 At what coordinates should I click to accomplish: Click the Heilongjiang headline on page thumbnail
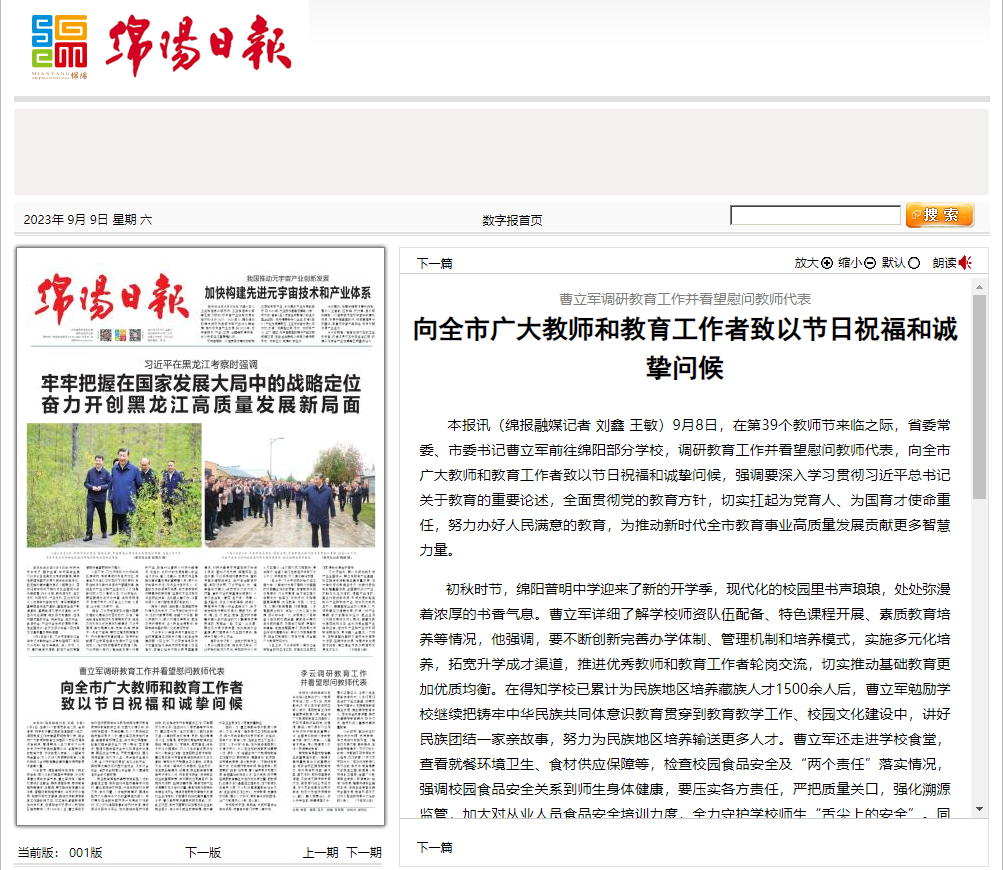tap(200, 393)
